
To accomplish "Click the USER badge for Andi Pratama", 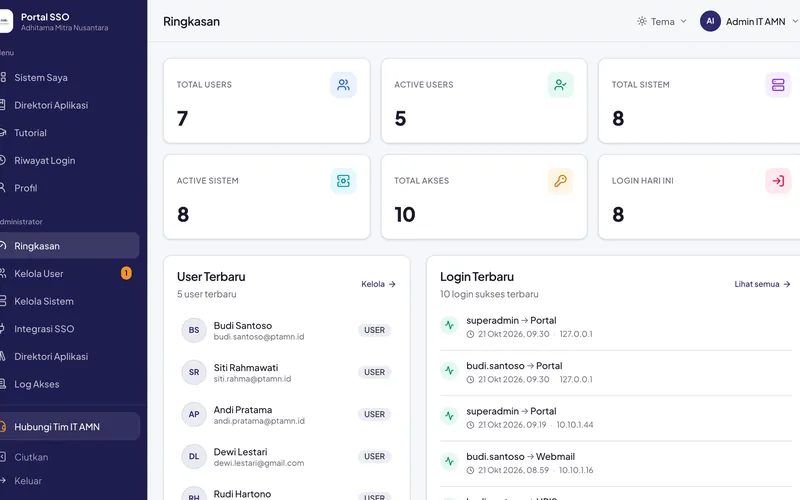I will coord(374,414).
